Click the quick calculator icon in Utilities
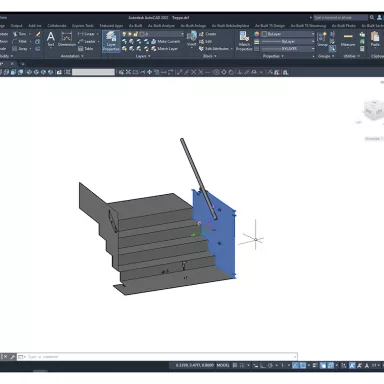The width and height of the screenshot is (384, 384). pyautogui.click(x=362, y=49)
